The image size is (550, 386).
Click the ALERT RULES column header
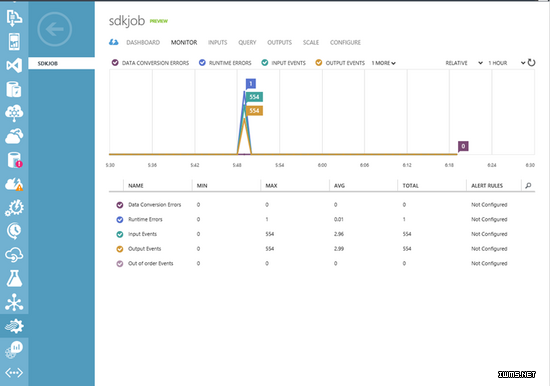[x=487, y=186]
